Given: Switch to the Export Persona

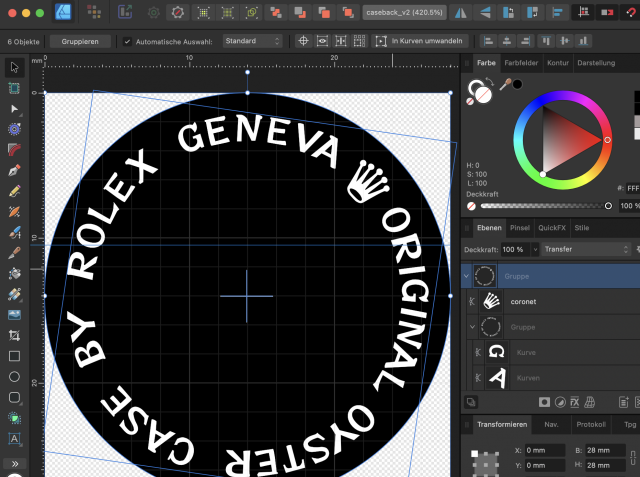Looking at the screenshot, I should point(125,12).
